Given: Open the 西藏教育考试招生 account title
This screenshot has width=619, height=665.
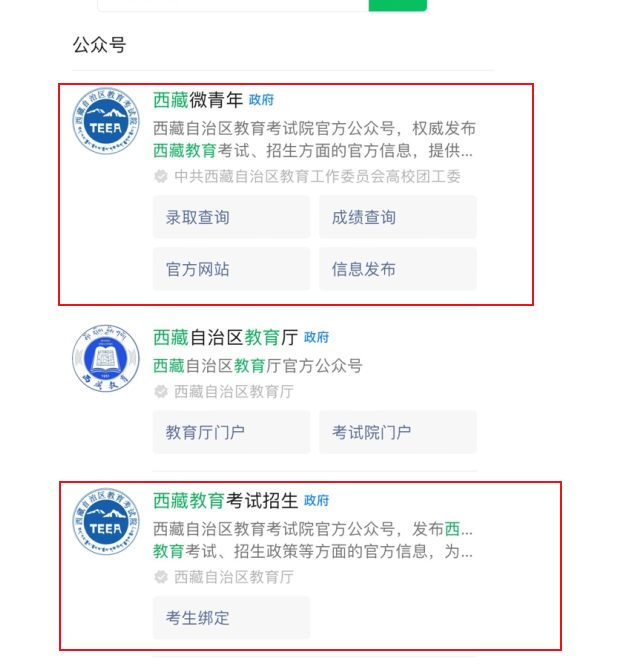Looking at the screenshot, I should pyautogui.click(x=226, y=500).
